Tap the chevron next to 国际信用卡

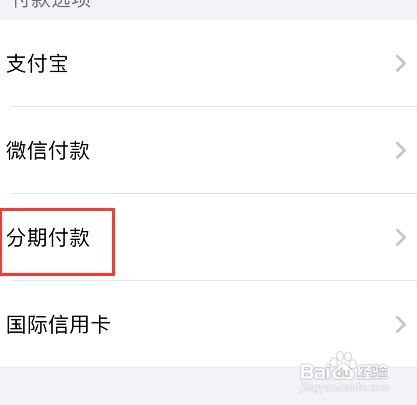tap(401, 324)
